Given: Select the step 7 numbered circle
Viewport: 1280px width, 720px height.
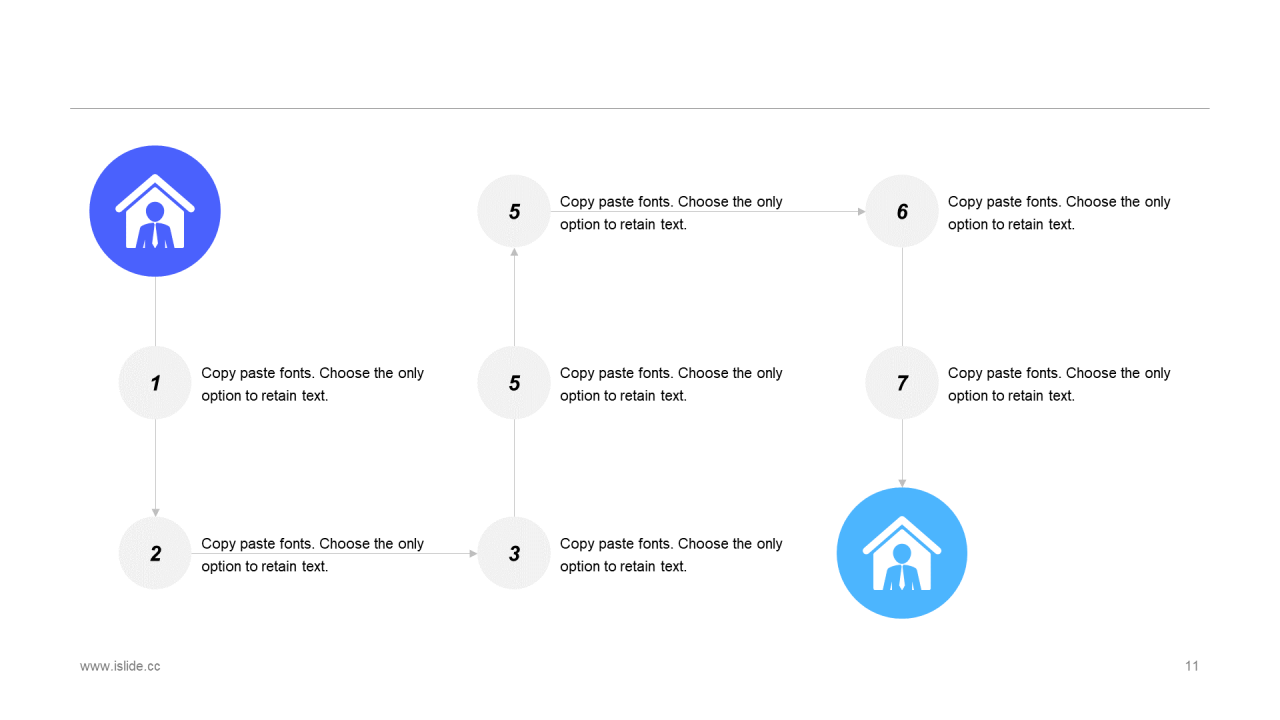Looking at the screenshot, I should [x=902, y=383].
